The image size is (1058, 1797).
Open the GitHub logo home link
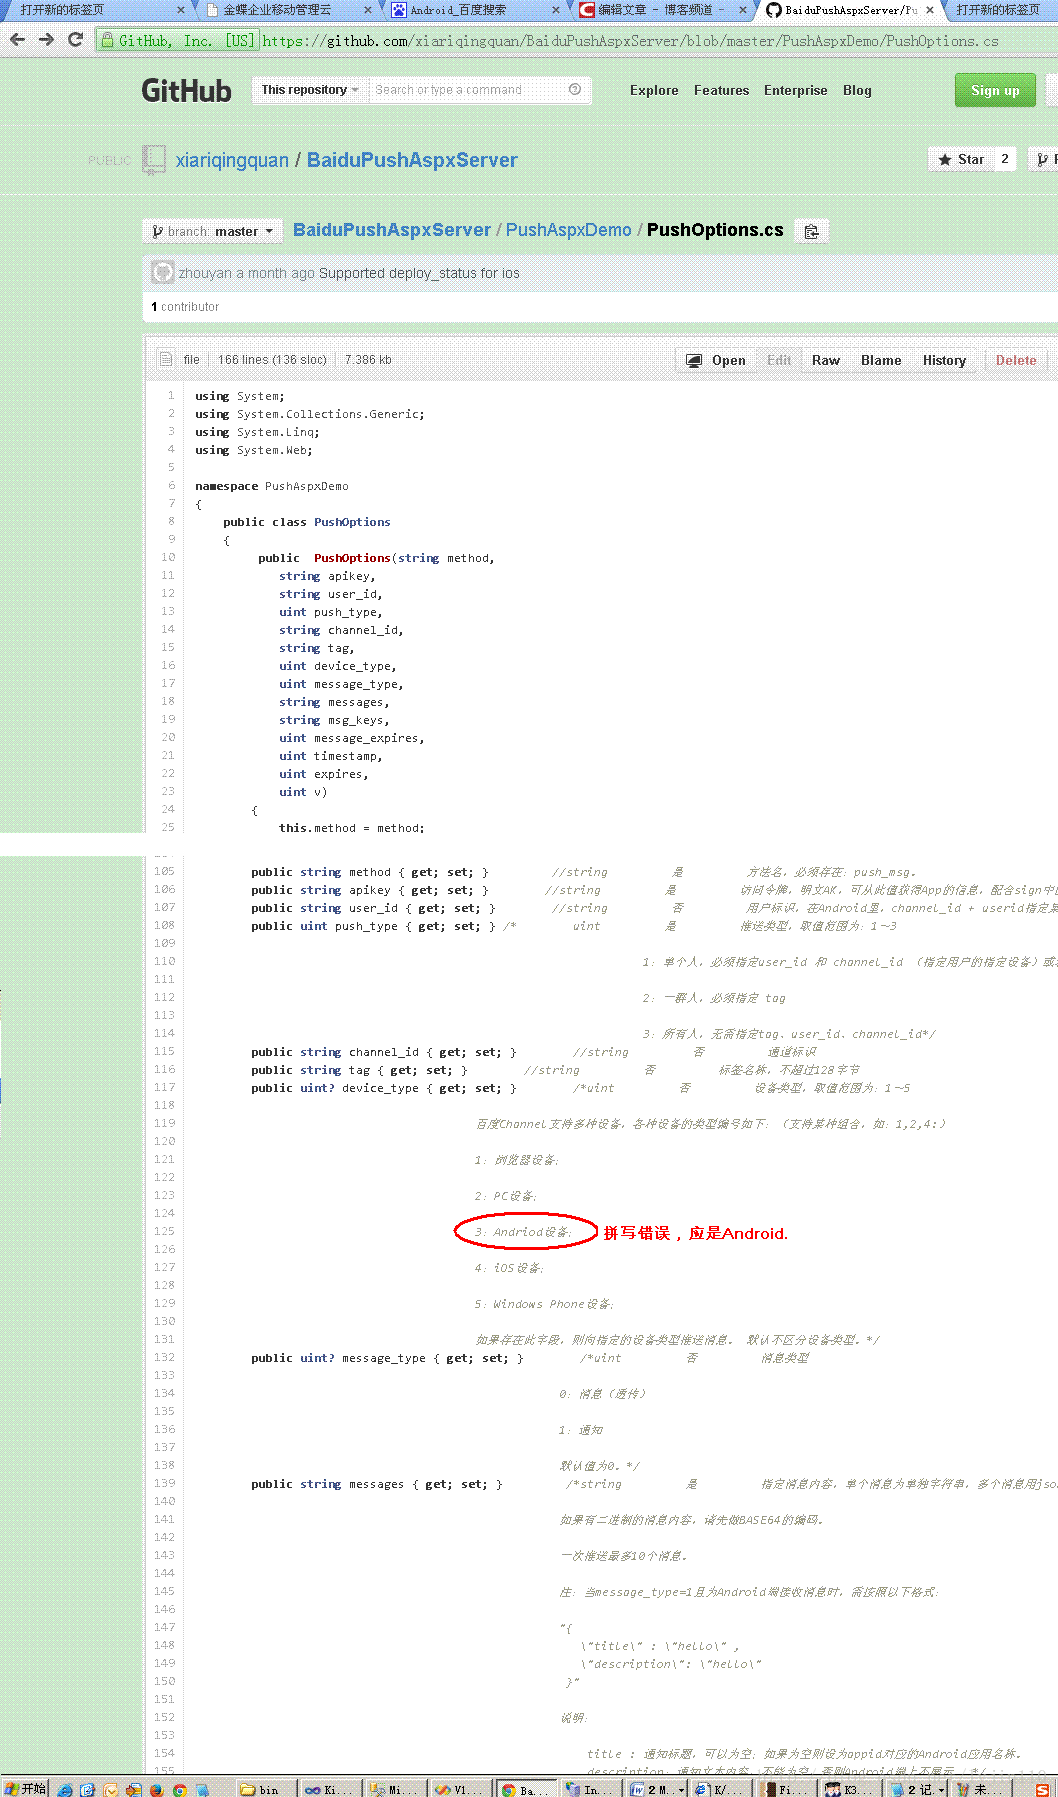[186, 91]
